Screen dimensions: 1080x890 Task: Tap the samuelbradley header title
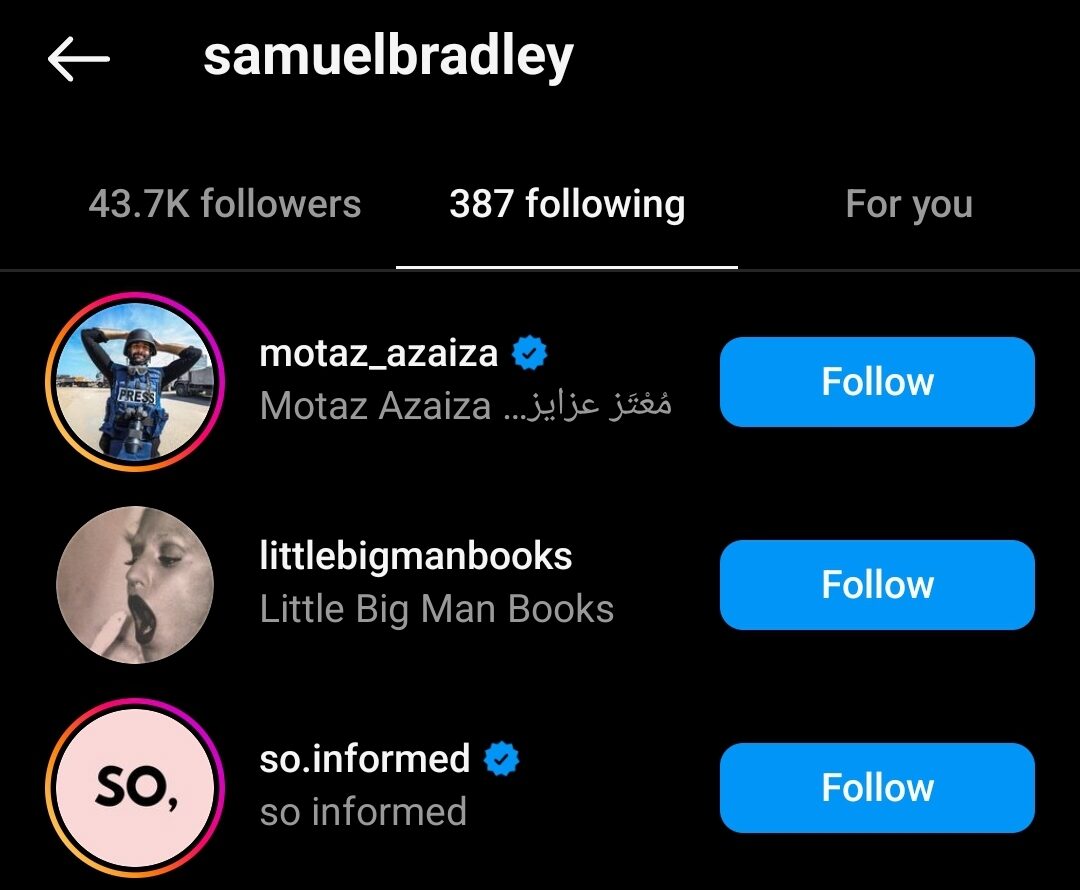click(x=388, y=58)
